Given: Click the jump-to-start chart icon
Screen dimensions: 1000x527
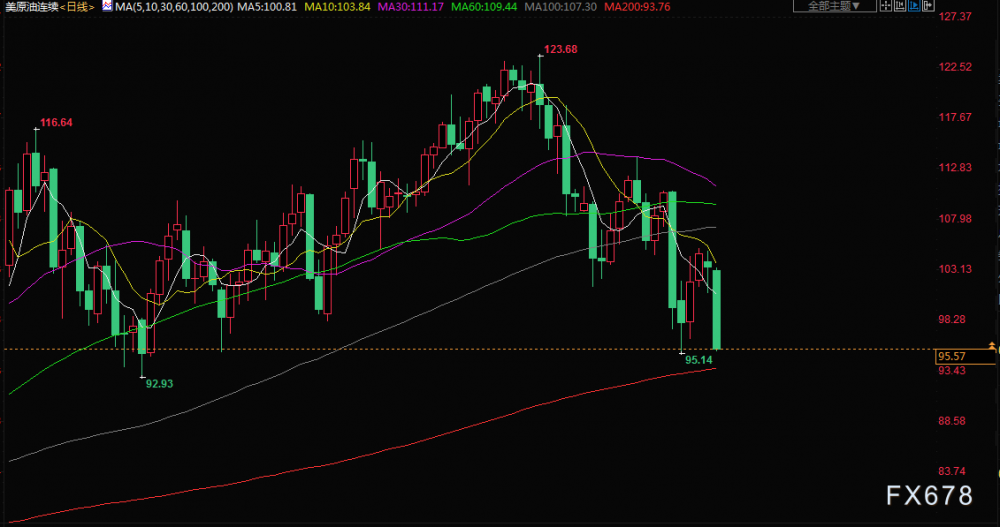Looking at the screenshot, I should tap(900, 6).
